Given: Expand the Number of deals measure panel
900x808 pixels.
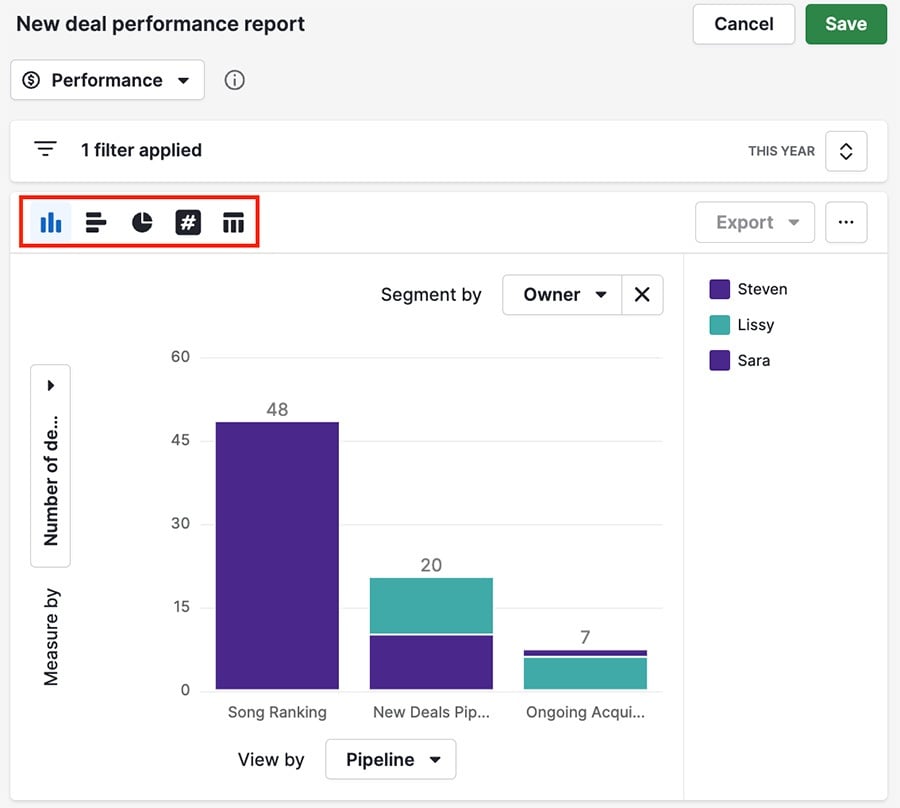Looking at the screenshot, I should 50,385.
